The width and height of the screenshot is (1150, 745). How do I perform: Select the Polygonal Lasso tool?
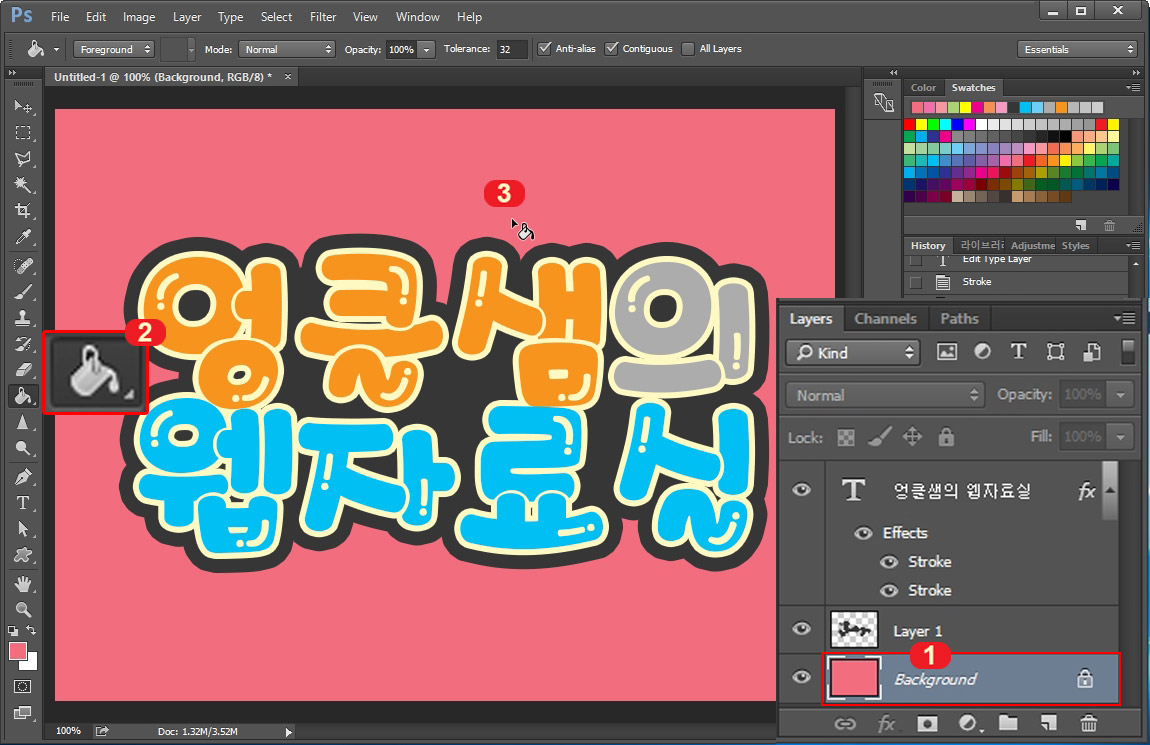23,158
